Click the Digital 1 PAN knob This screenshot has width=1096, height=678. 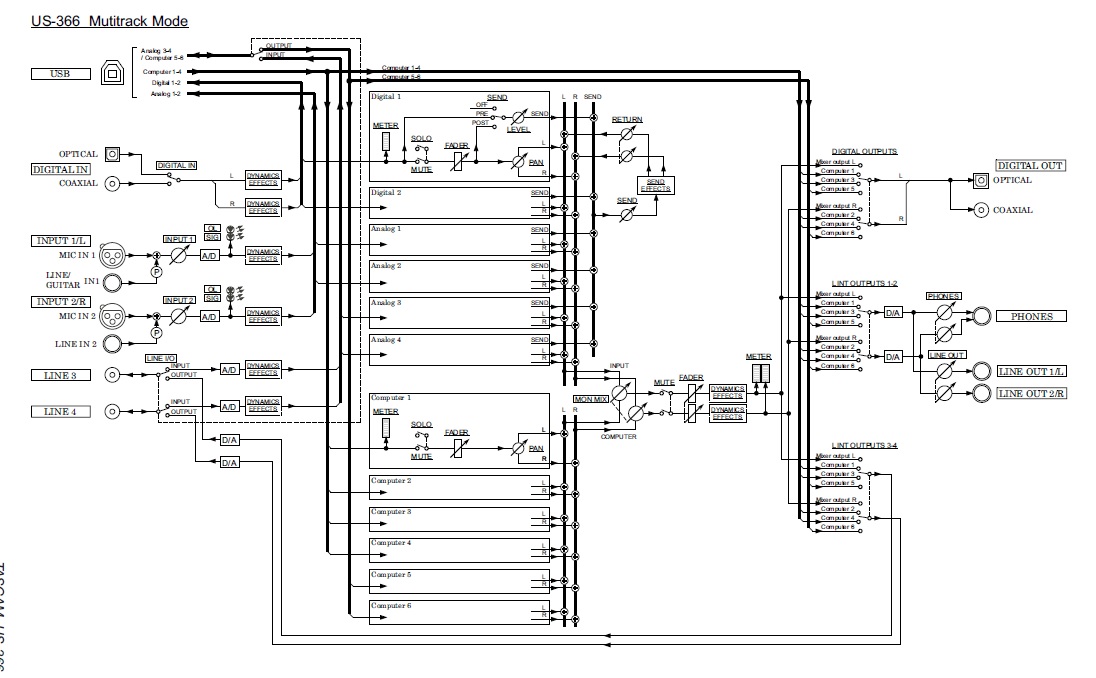pyautogui.click(x=518, y=162)
